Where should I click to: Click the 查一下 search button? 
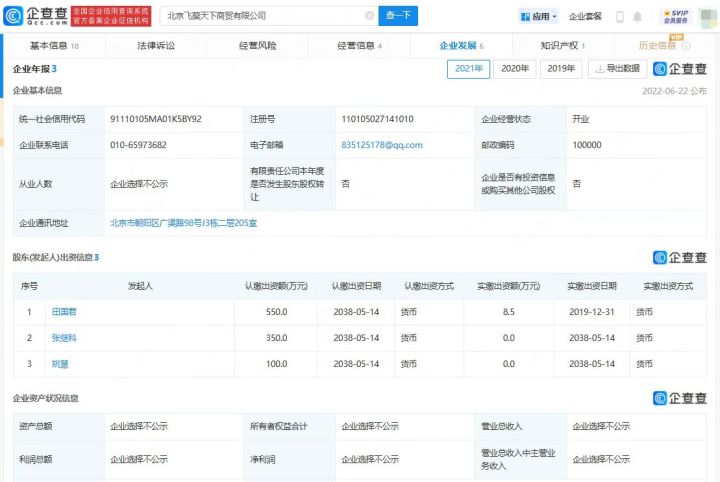click(398, 16)
